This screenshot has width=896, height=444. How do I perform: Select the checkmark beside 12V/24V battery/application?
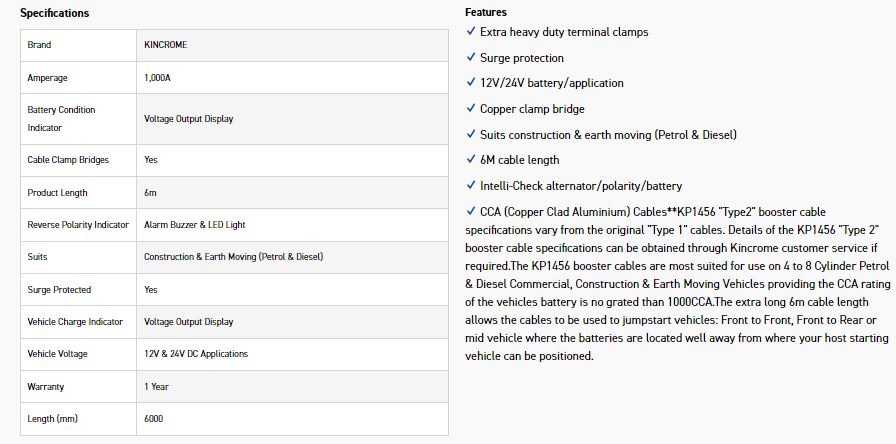[x=471, y=83]
